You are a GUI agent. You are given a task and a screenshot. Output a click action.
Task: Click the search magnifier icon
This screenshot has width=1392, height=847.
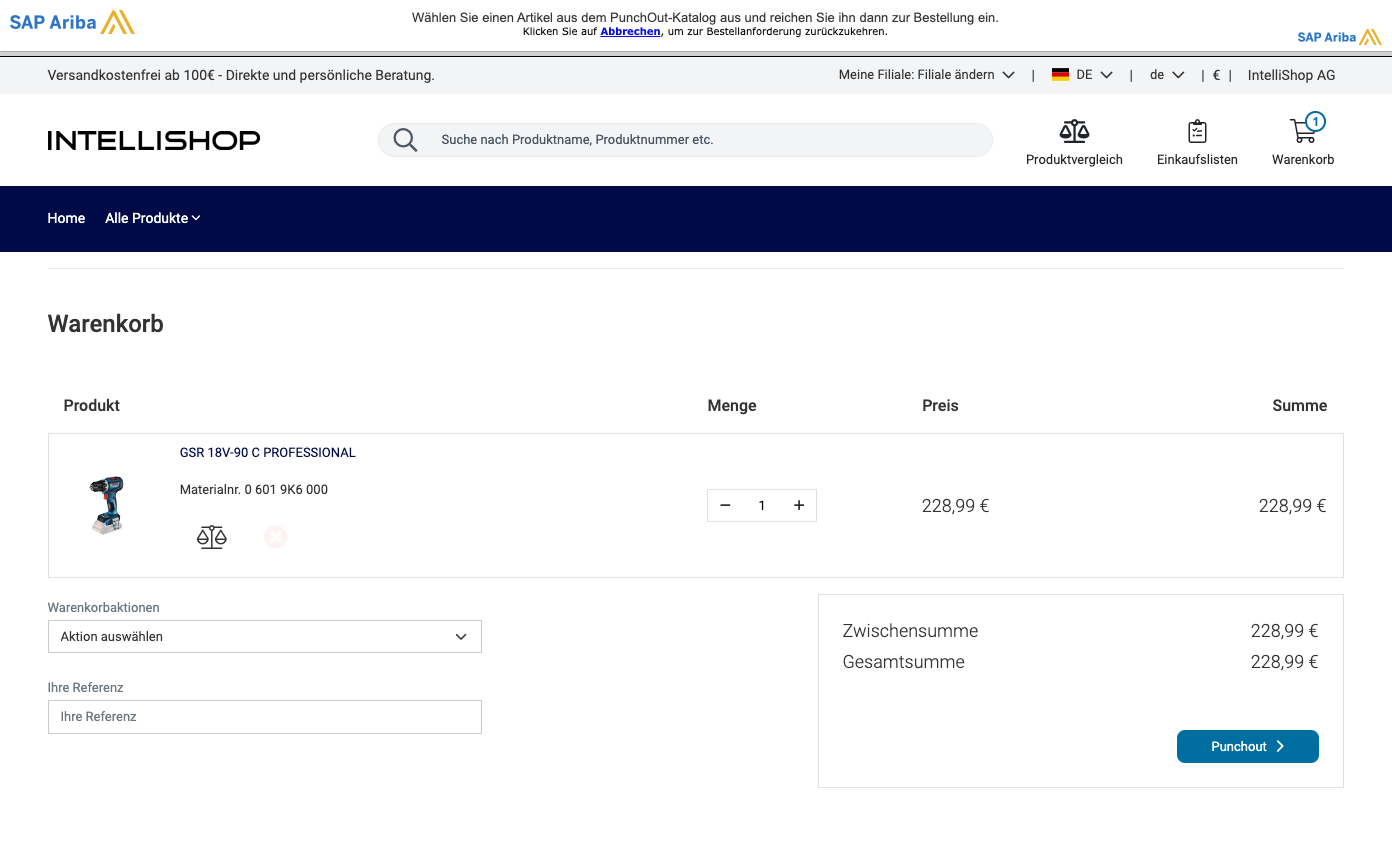click(x=405, y=140)
